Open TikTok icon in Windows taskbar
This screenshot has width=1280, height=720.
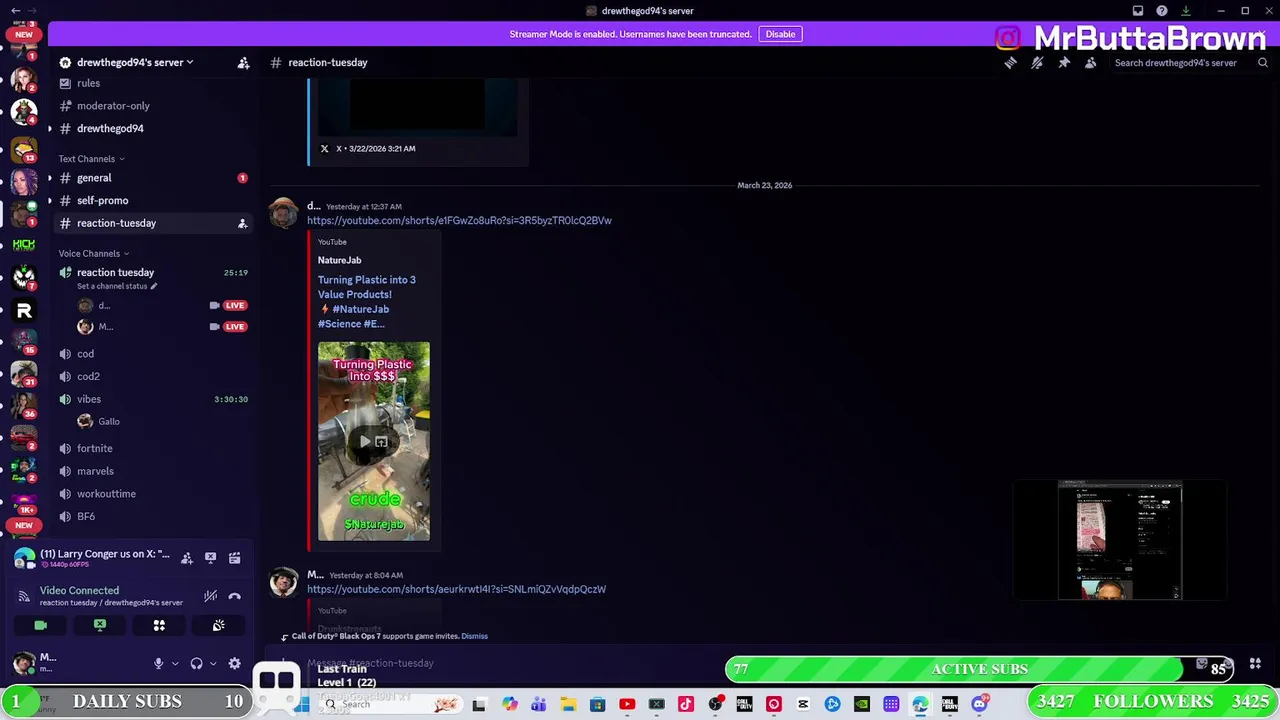(x=686, y=705)
